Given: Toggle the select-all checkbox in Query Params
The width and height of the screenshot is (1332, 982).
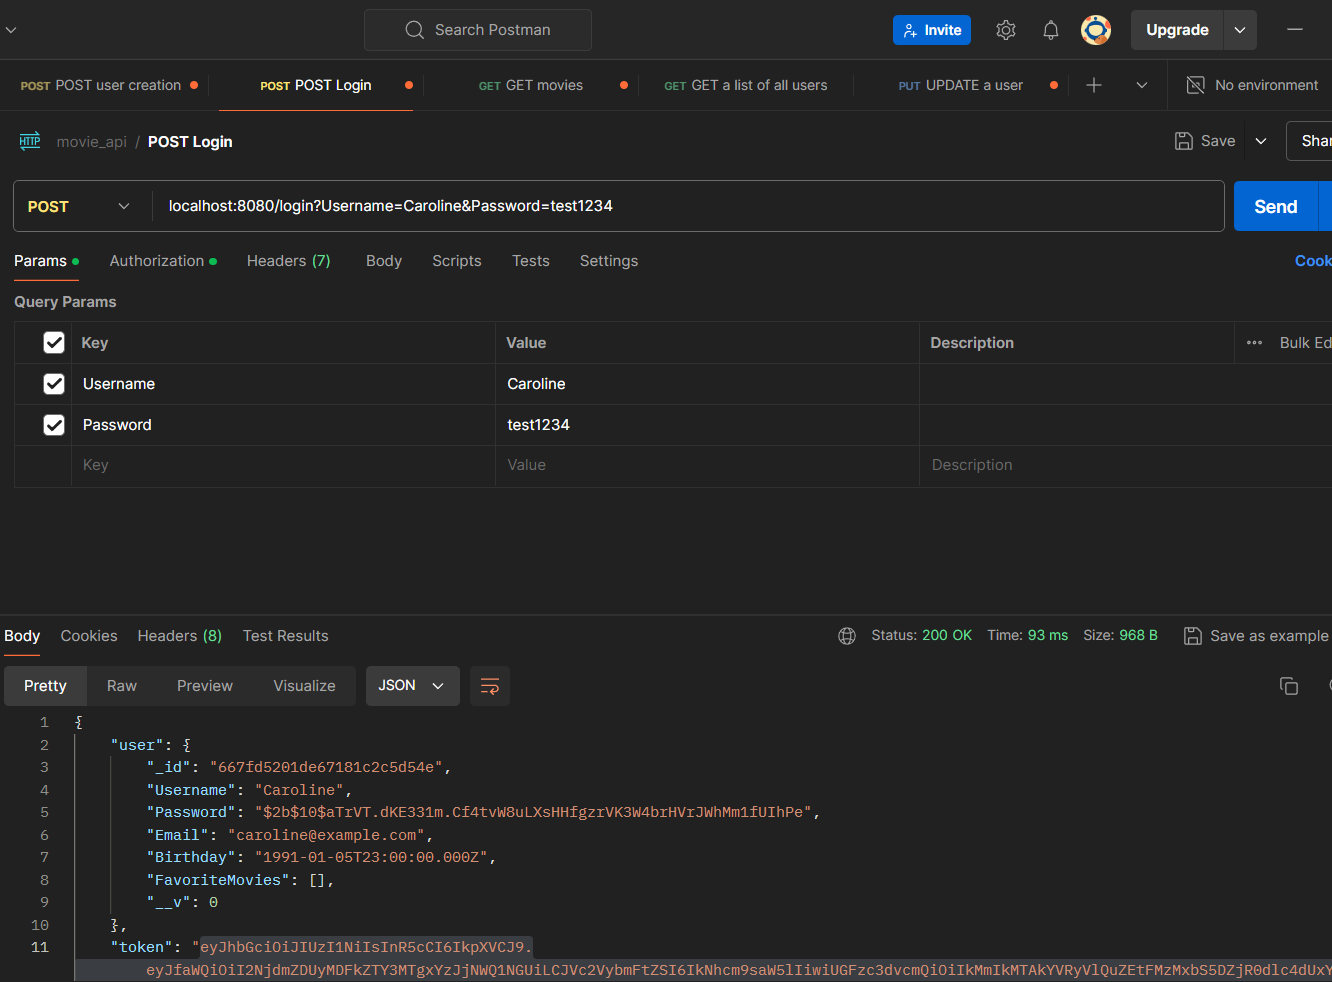Looking at the screenshot, I should pyautogui.click(x=54, y=342).
